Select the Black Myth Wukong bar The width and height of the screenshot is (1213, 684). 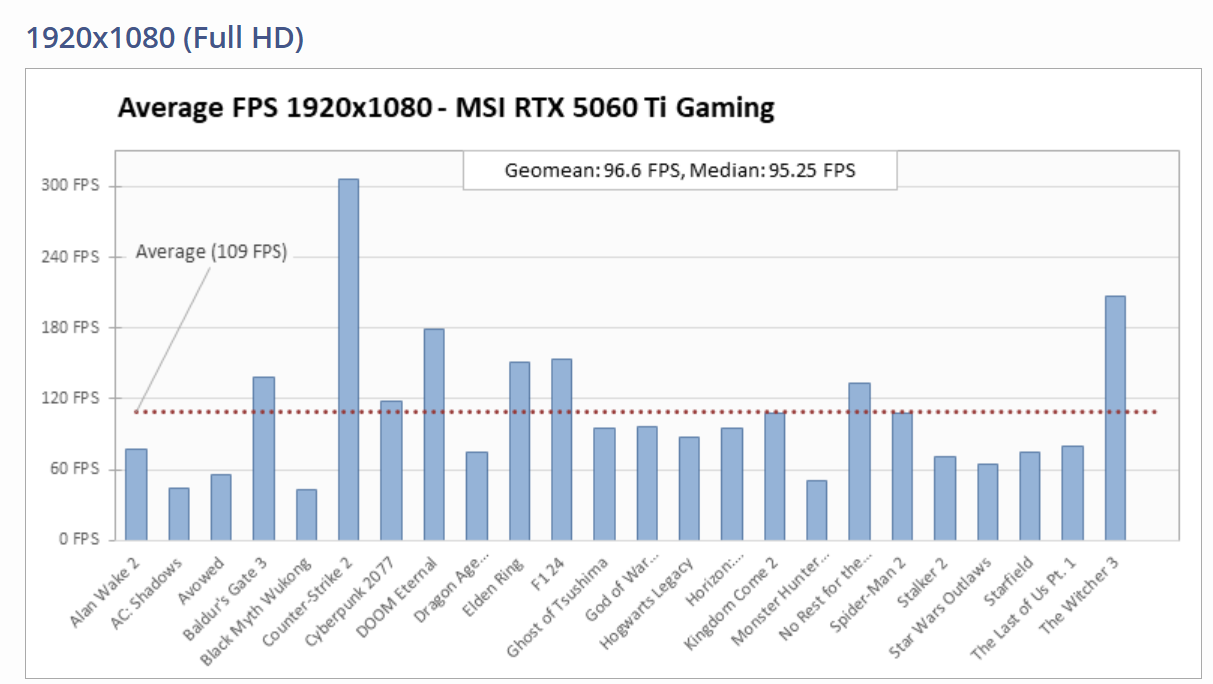(306, 515)
